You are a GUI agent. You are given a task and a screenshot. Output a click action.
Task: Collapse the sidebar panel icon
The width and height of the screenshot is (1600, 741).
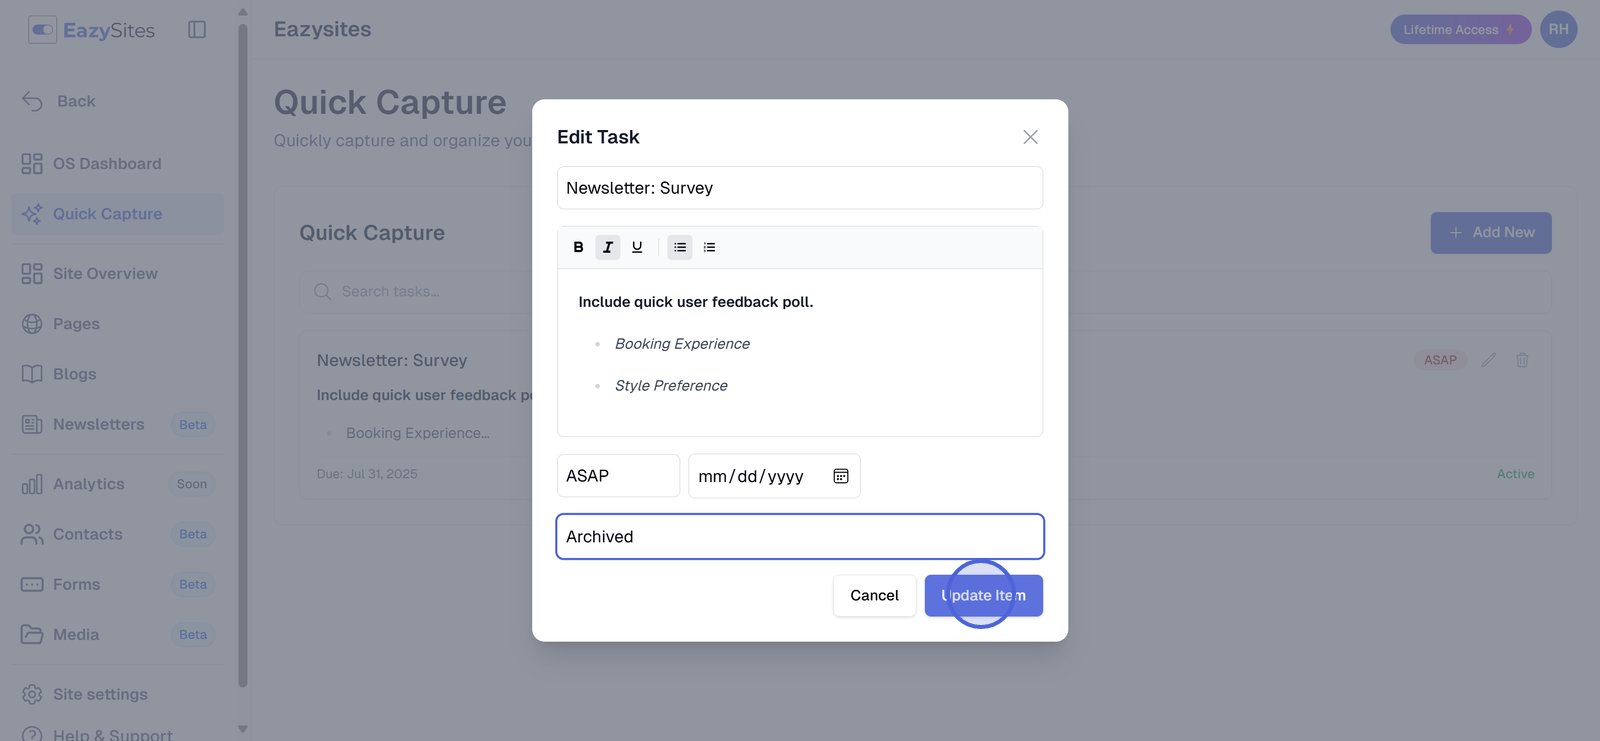click(197, 30)
